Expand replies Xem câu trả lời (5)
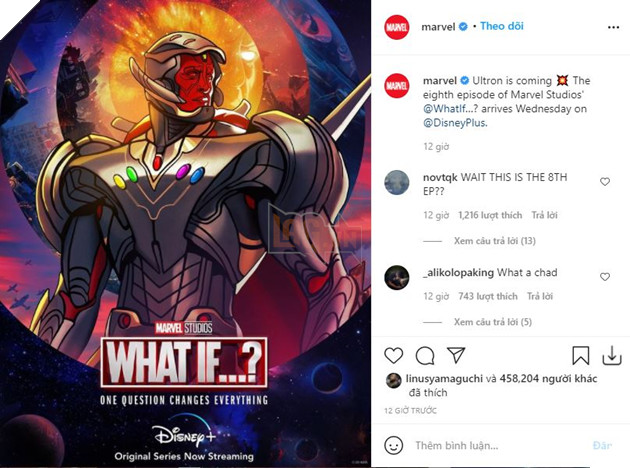 (x=493, y=322)
